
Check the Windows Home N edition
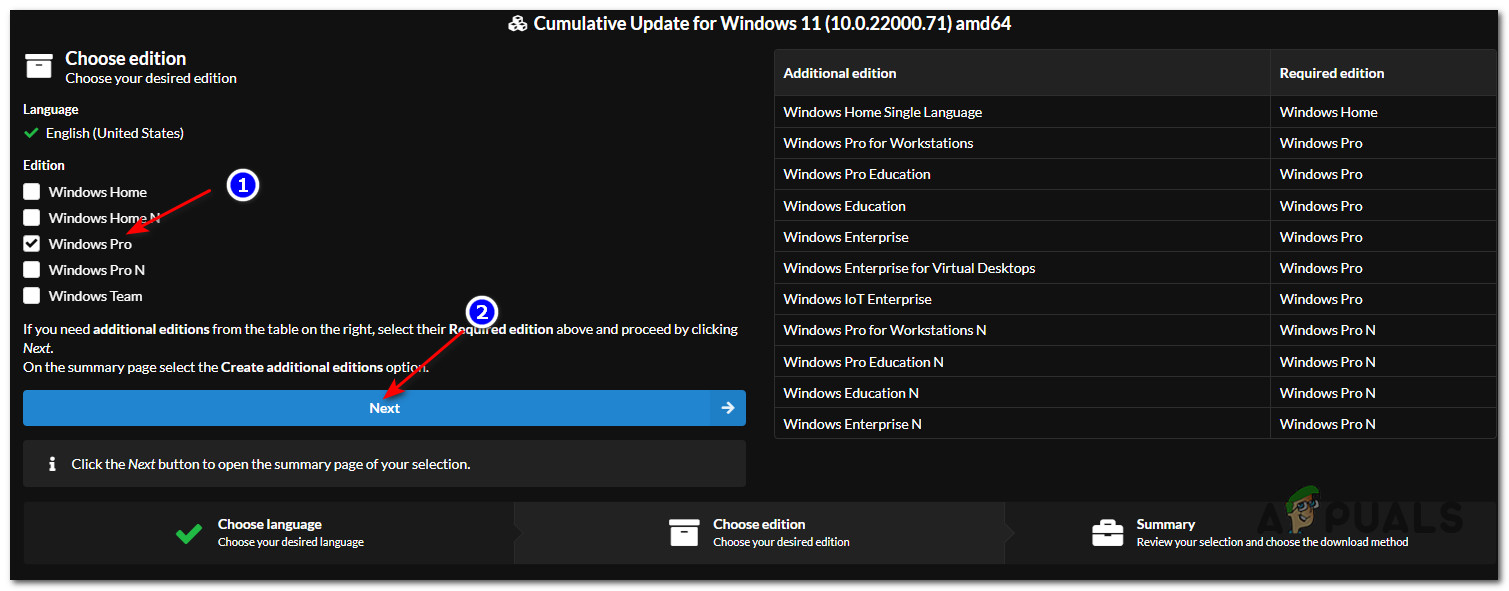31,217
